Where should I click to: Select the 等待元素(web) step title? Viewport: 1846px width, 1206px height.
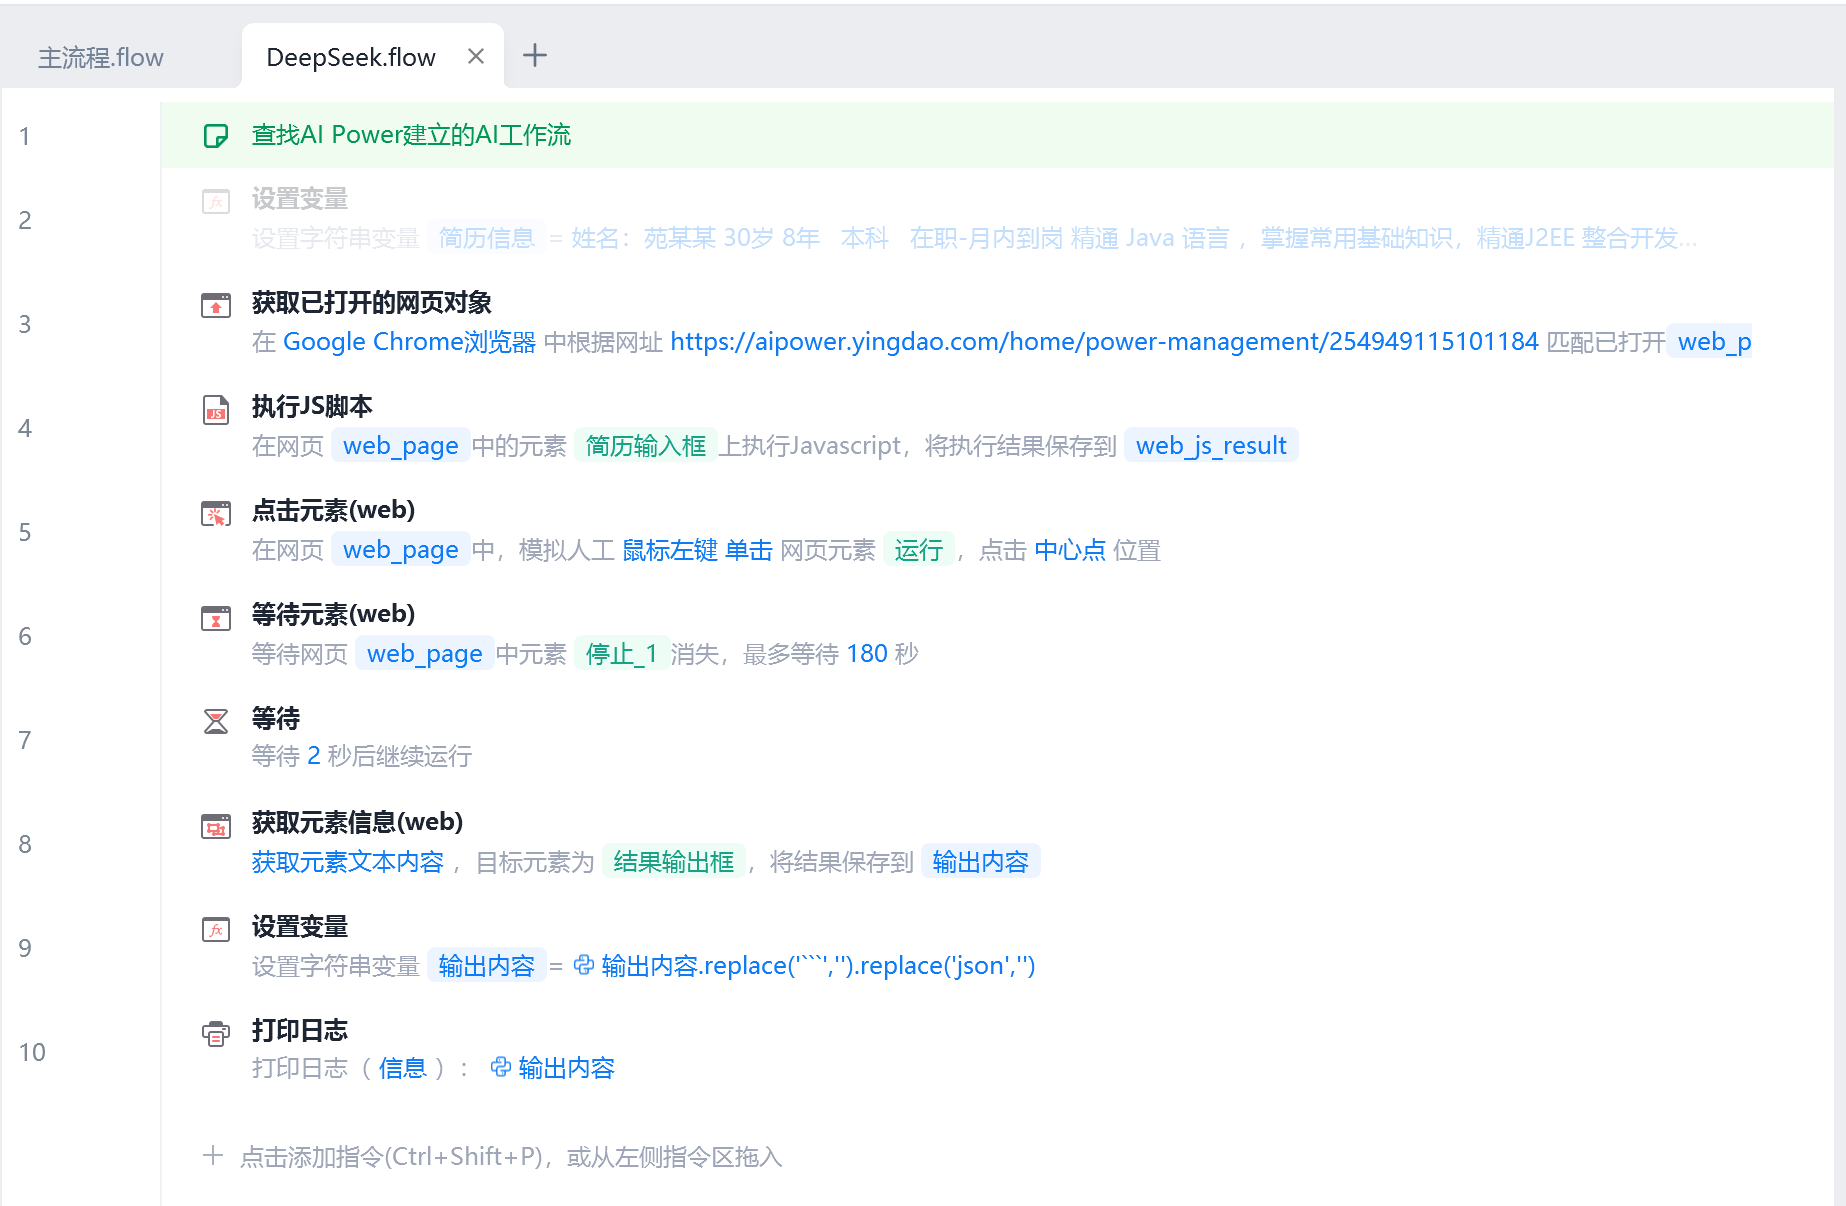[333, 614]
